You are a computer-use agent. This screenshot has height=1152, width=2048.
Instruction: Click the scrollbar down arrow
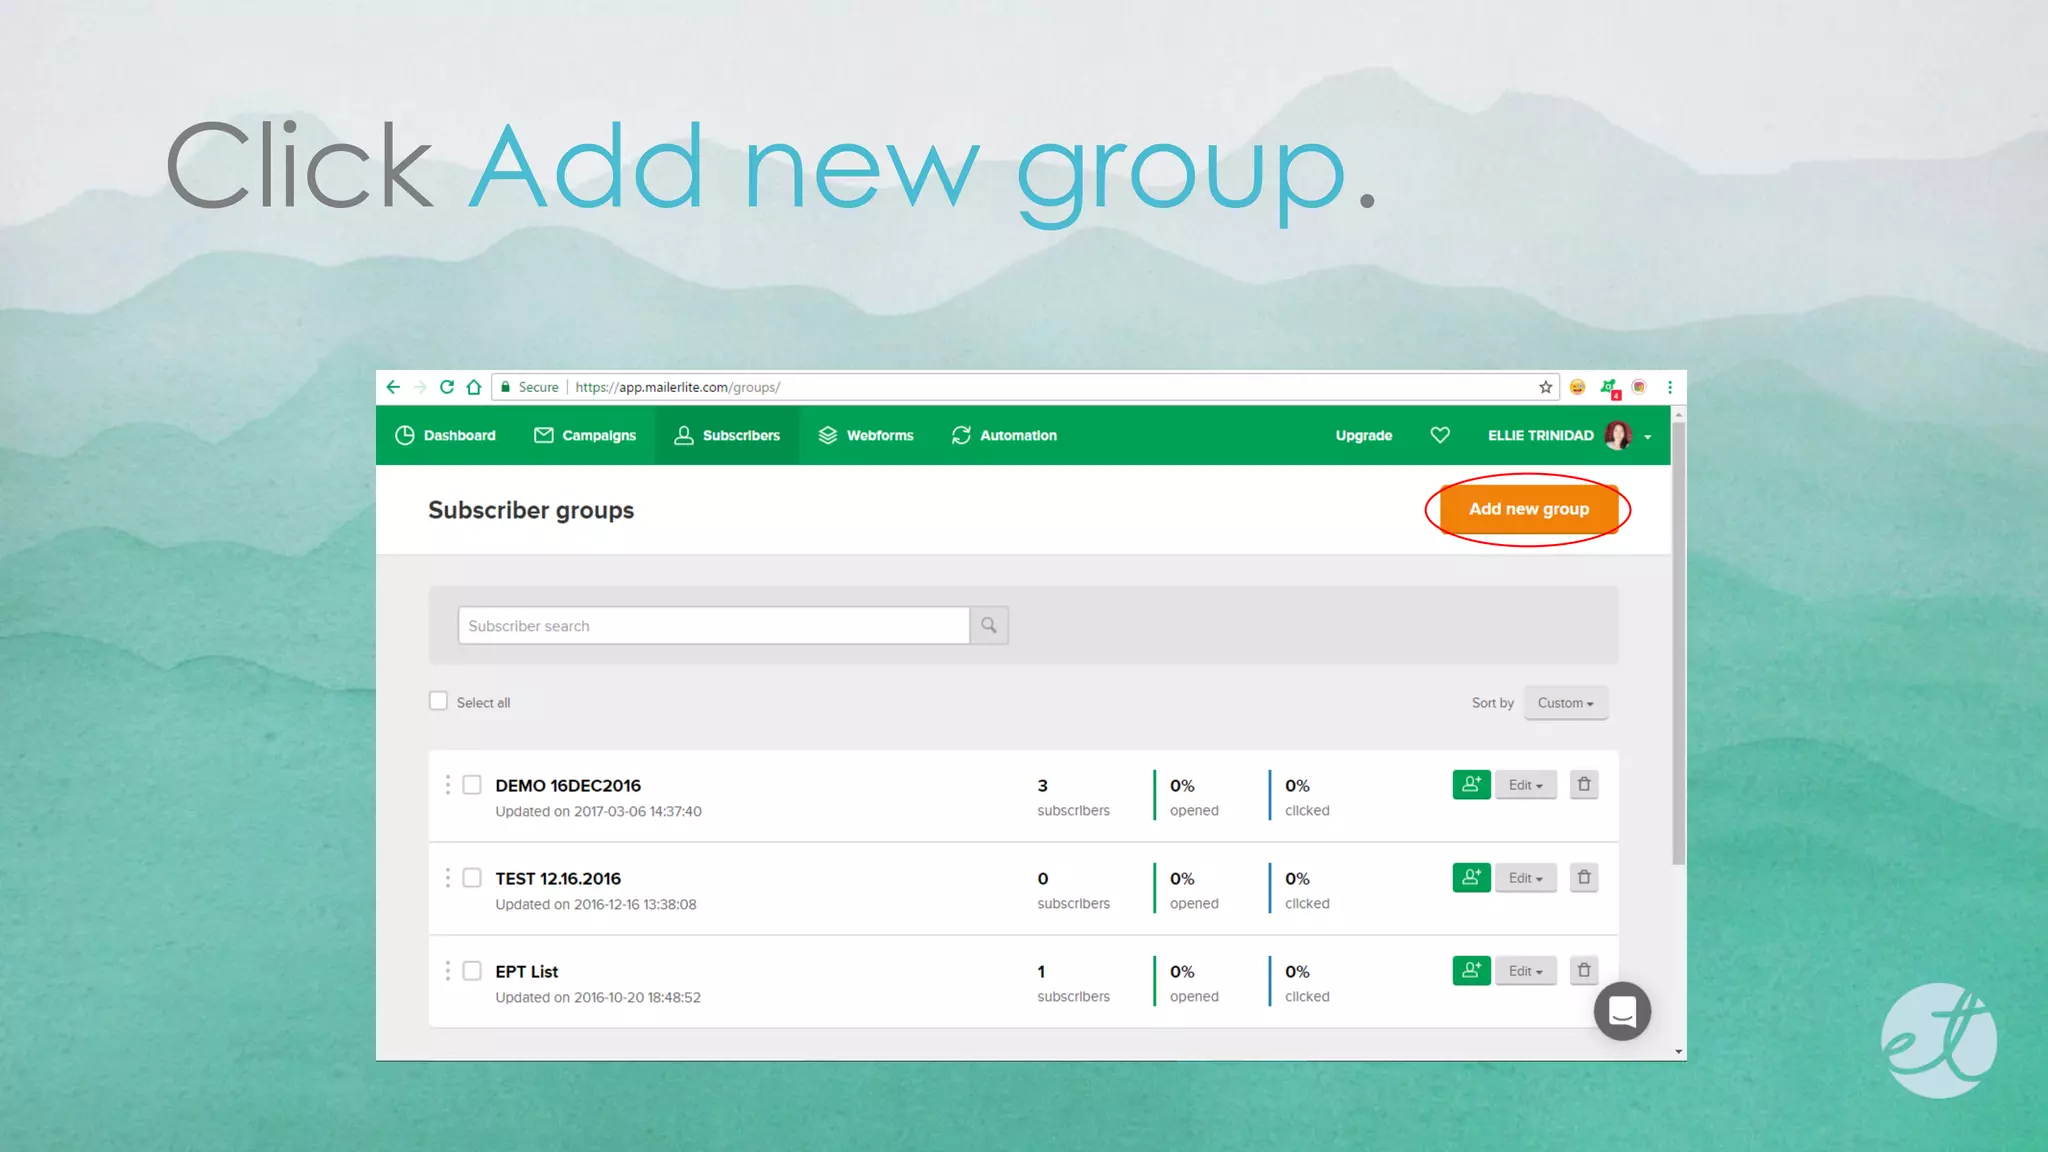pyautogui.click(x=1679, y=1052)
